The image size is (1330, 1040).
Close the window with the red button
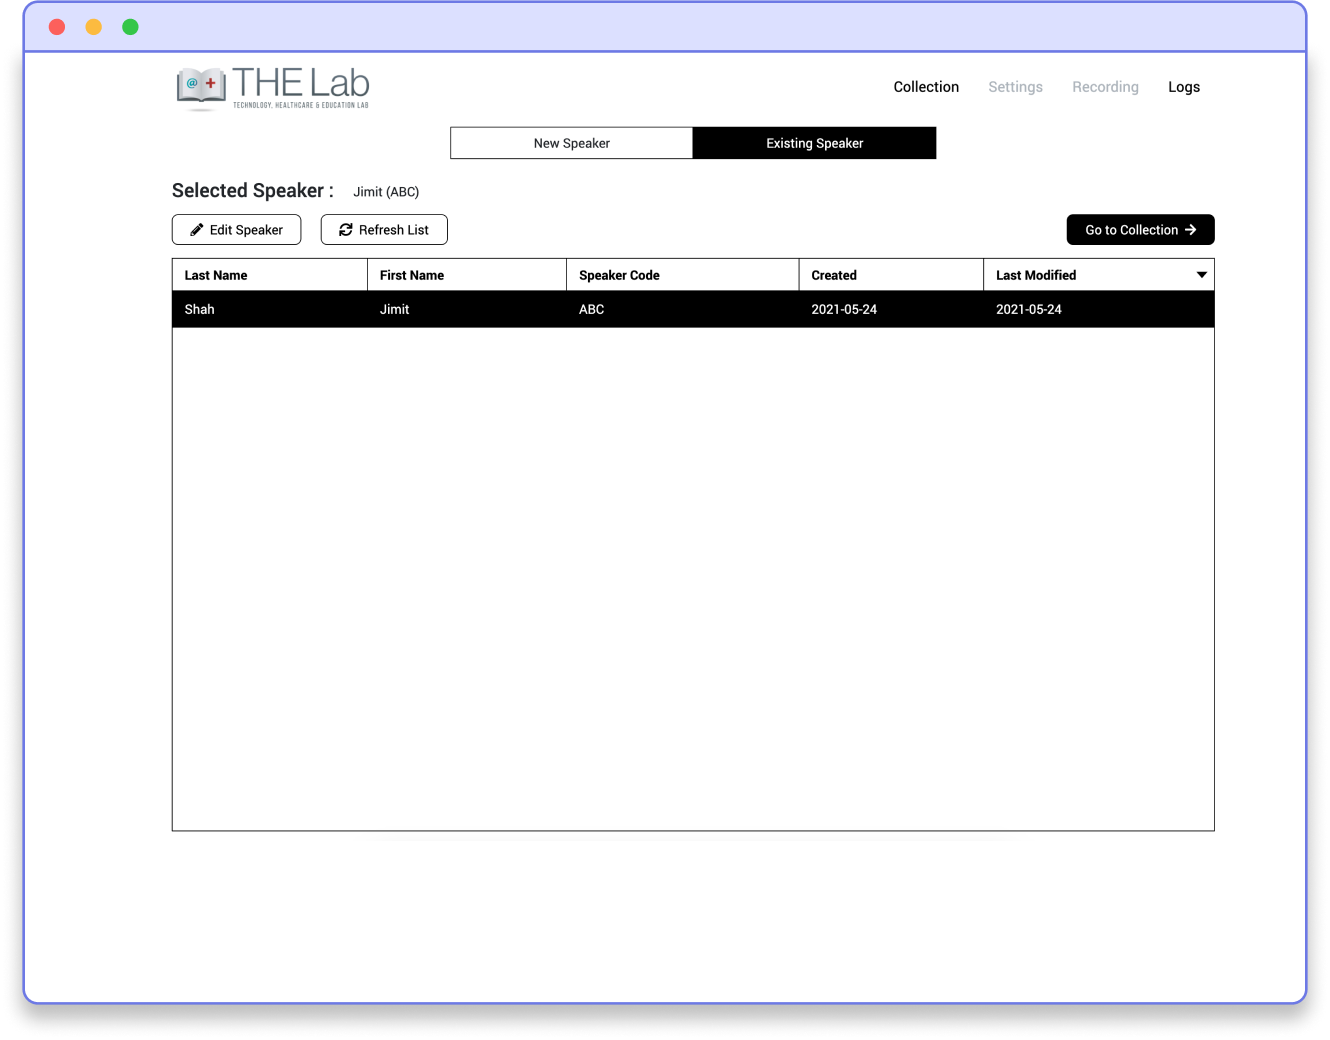[x=57, y=27]
